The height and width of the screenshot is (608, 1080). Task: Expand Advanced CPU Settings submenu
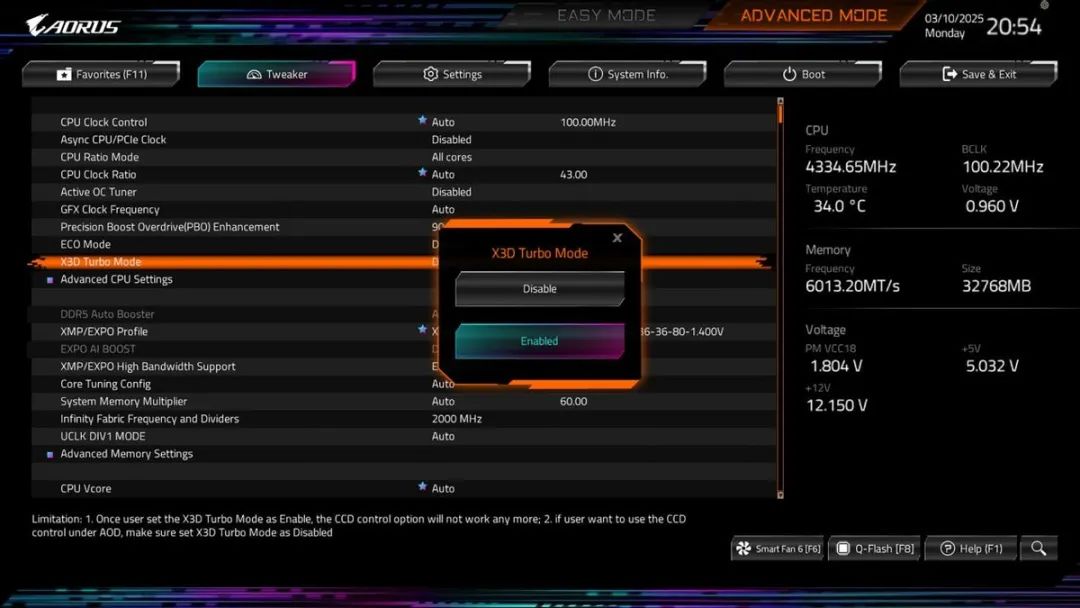click(116, 279)
